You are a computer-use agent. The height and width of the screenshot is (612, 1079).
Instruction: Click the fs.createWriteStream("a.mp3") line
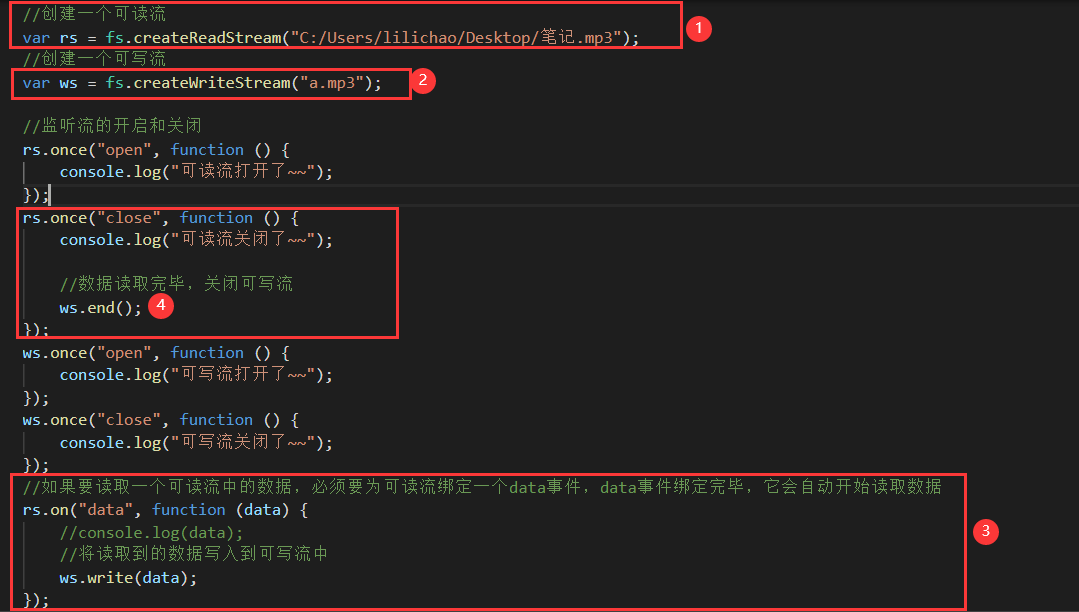(x=202, y=83)
